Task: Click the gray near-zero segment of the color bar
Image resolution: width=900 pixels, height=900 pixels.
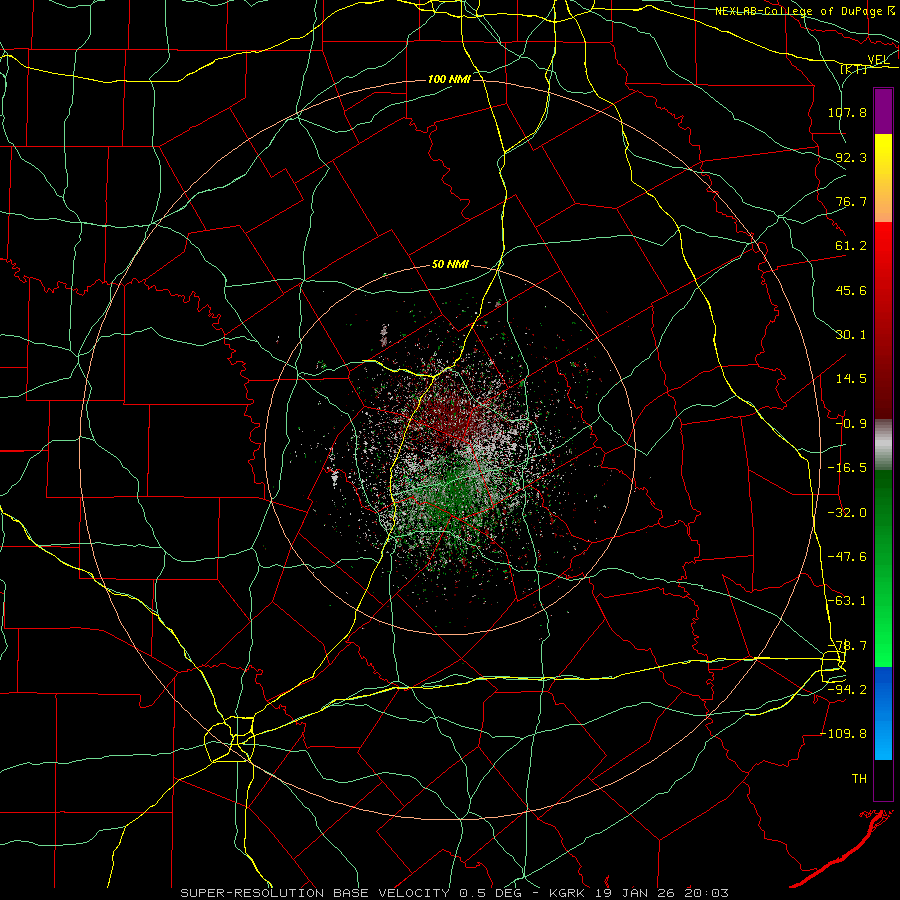Action: pos(883,445)
